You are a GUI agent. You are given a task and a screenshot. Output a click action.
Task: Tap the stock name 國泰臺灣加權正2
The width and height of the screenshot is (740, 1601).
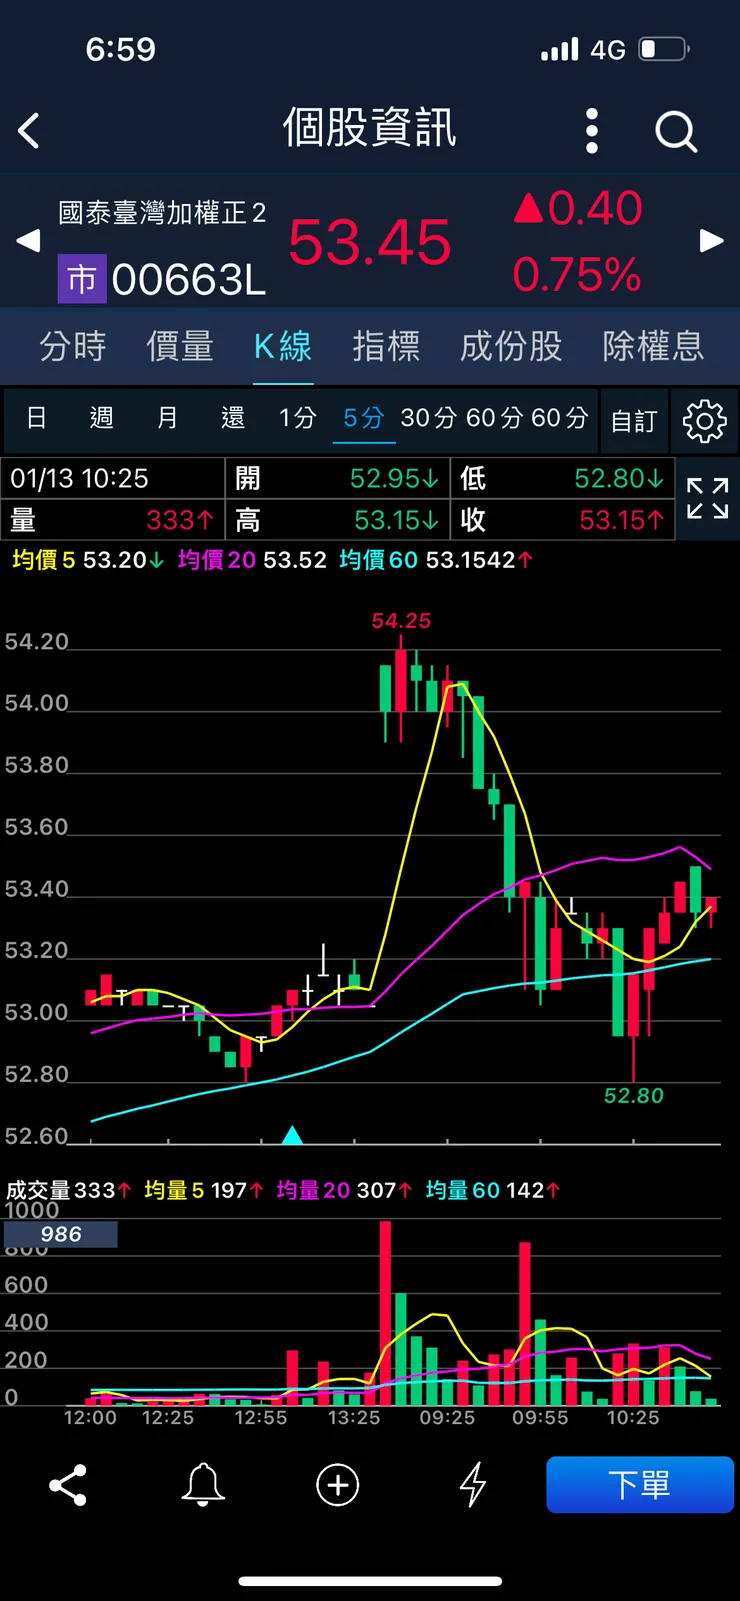pos(162,213)
